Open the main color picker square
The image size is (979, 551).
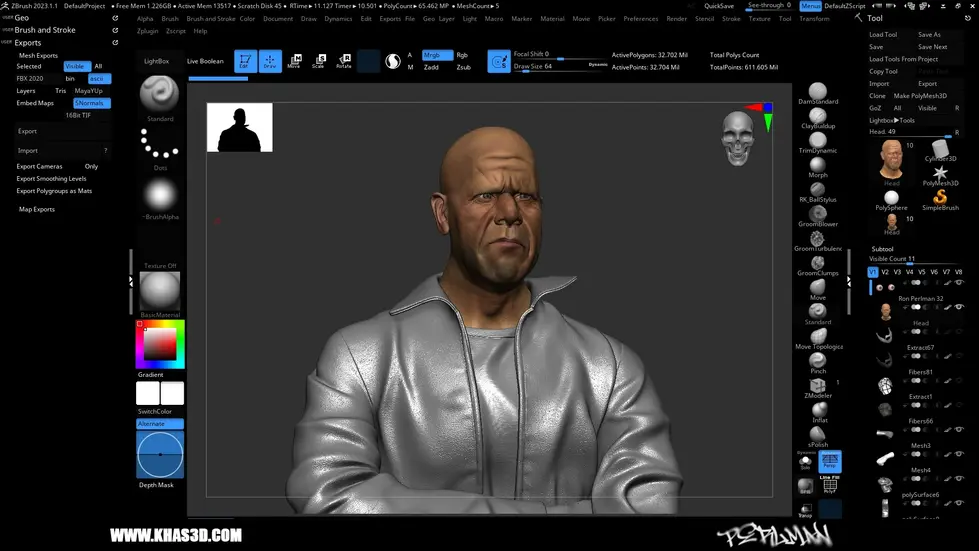tap(160, 343)
